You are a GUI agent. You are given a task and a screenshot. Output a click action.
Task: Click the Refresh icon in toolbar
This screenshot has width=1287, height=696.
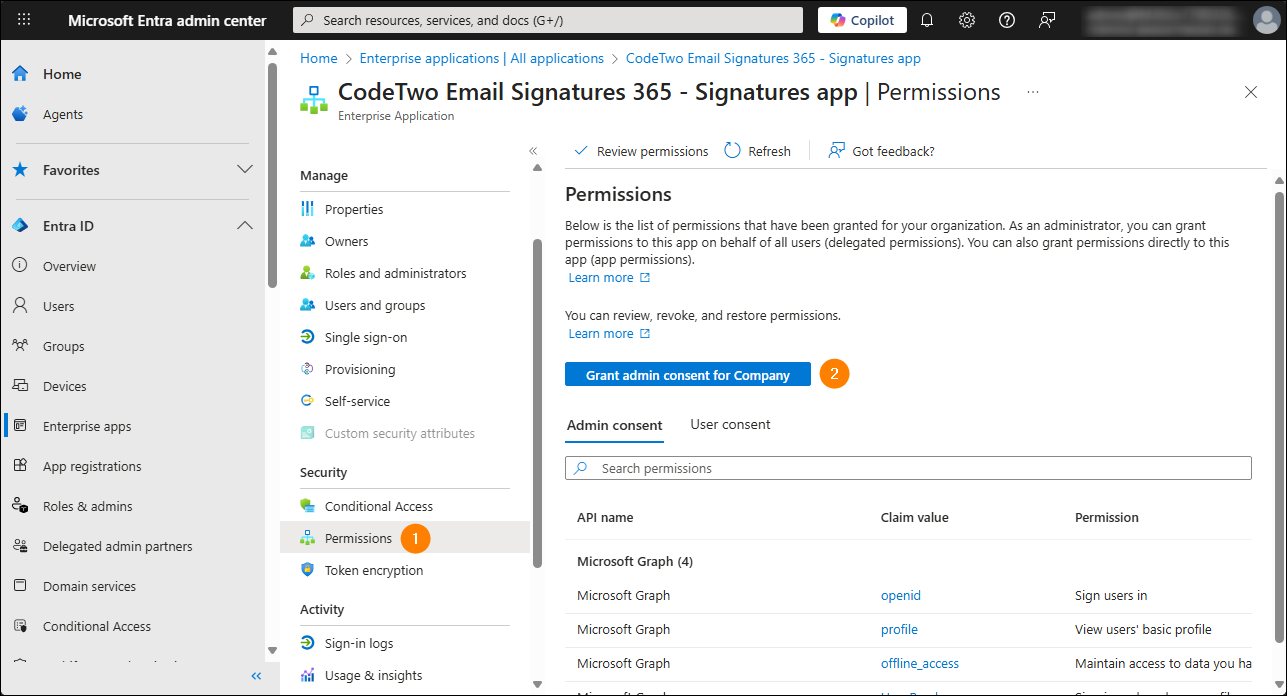click(x=733, y=151)
